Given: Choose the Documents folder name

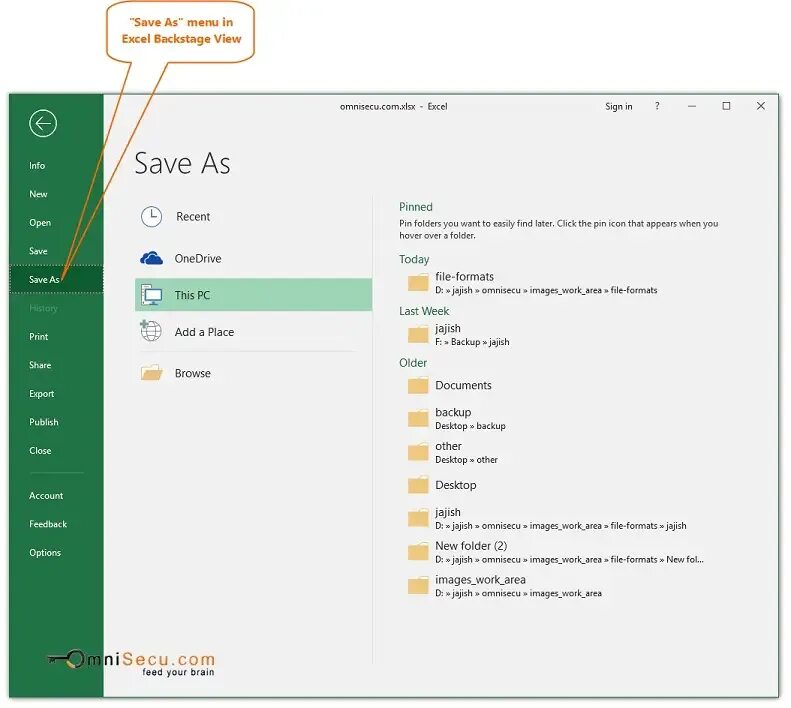Looking at the screenshot, I should (x=463, y=385).
